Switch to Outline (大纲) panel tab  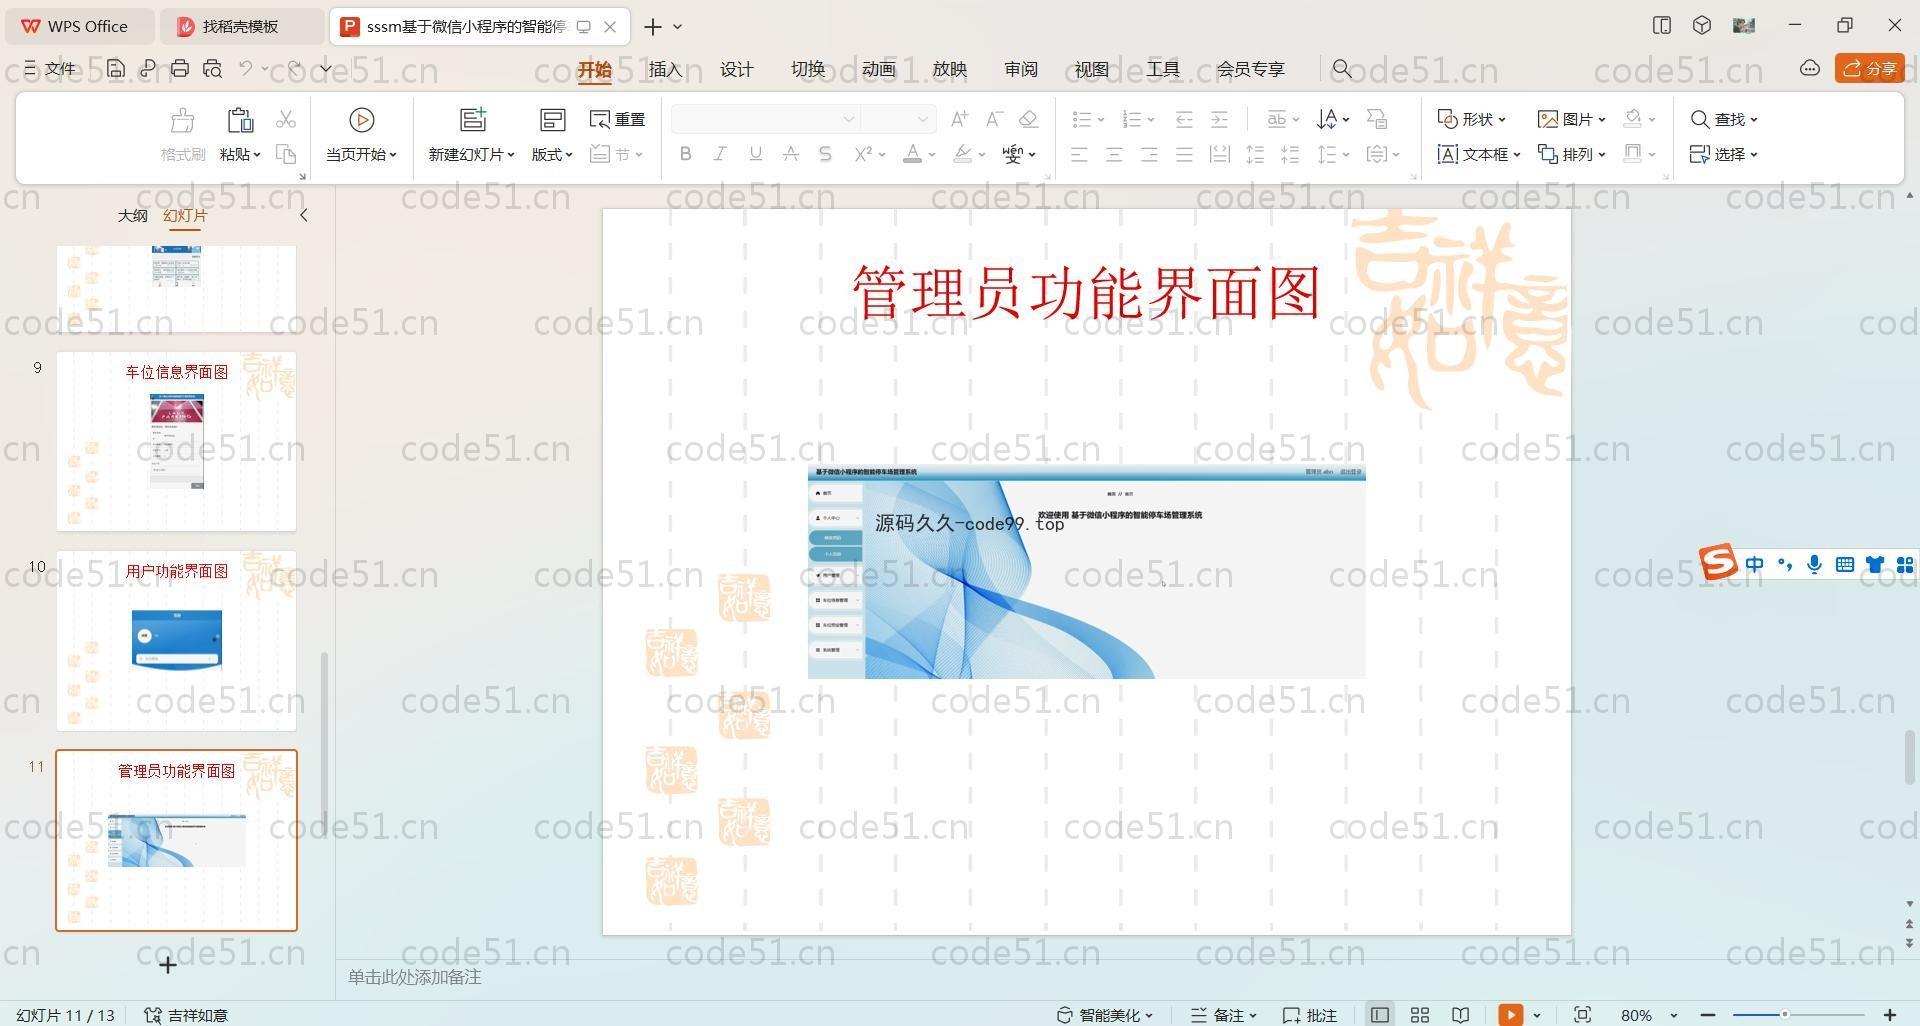[132, 215]
